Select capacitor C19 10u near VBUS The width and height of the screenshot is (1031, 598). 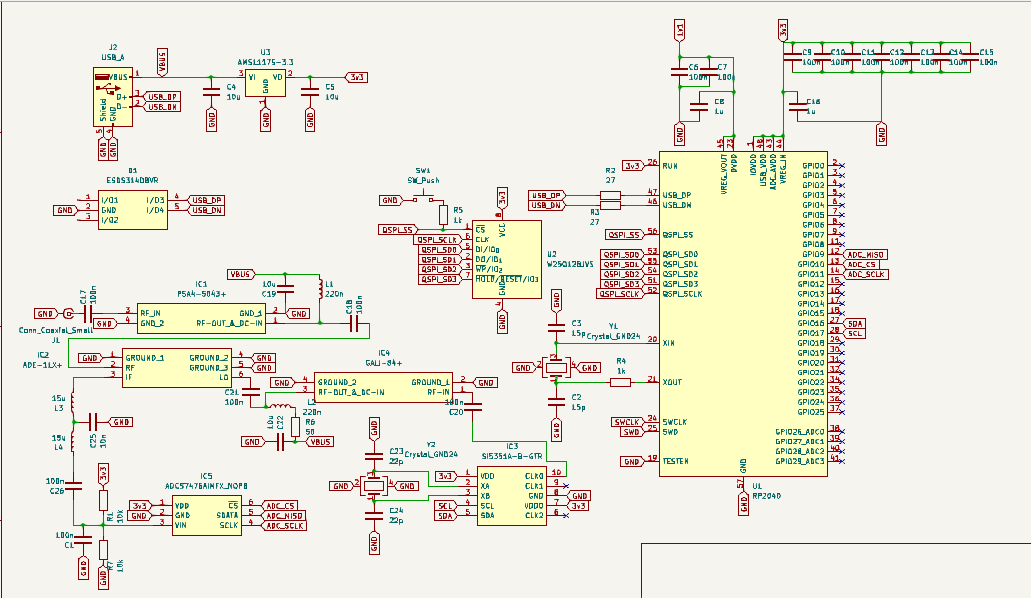[x=285, y=289]
